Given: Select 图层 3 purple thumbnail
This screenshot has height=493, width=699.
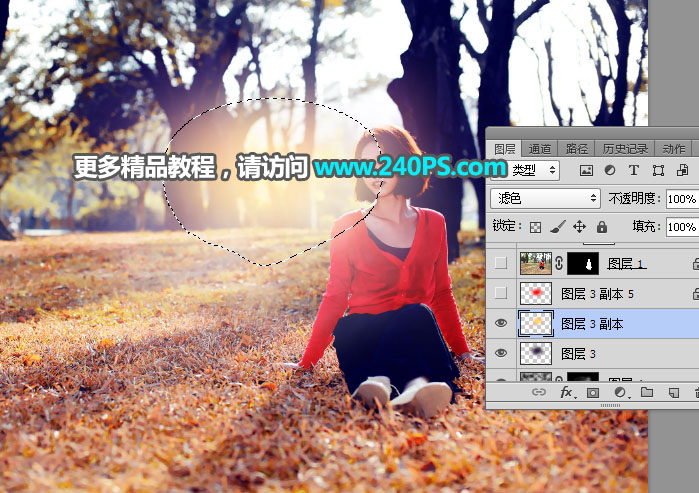Looking at the screenshot, I should click(536, 353).
